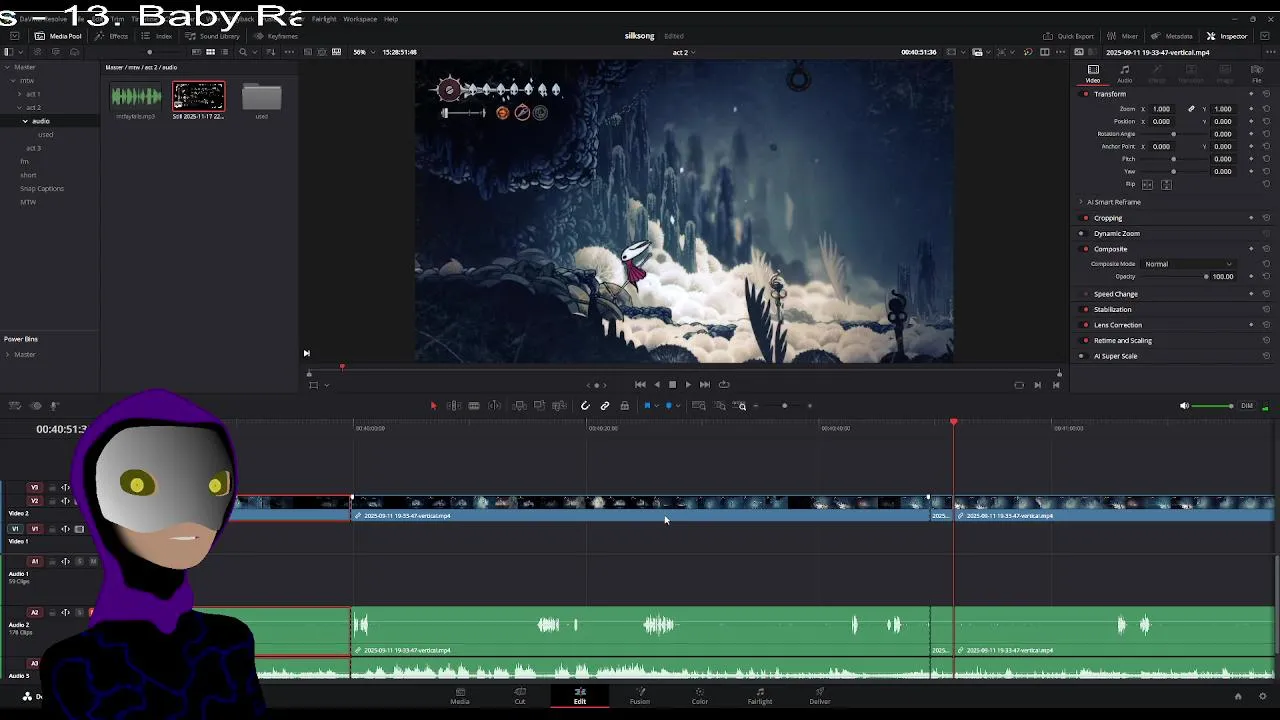Image resolution: width=1280 pixels, height=720 pixels.
Task: Open the Keyframes editor panel
Action: coord(276,36)
